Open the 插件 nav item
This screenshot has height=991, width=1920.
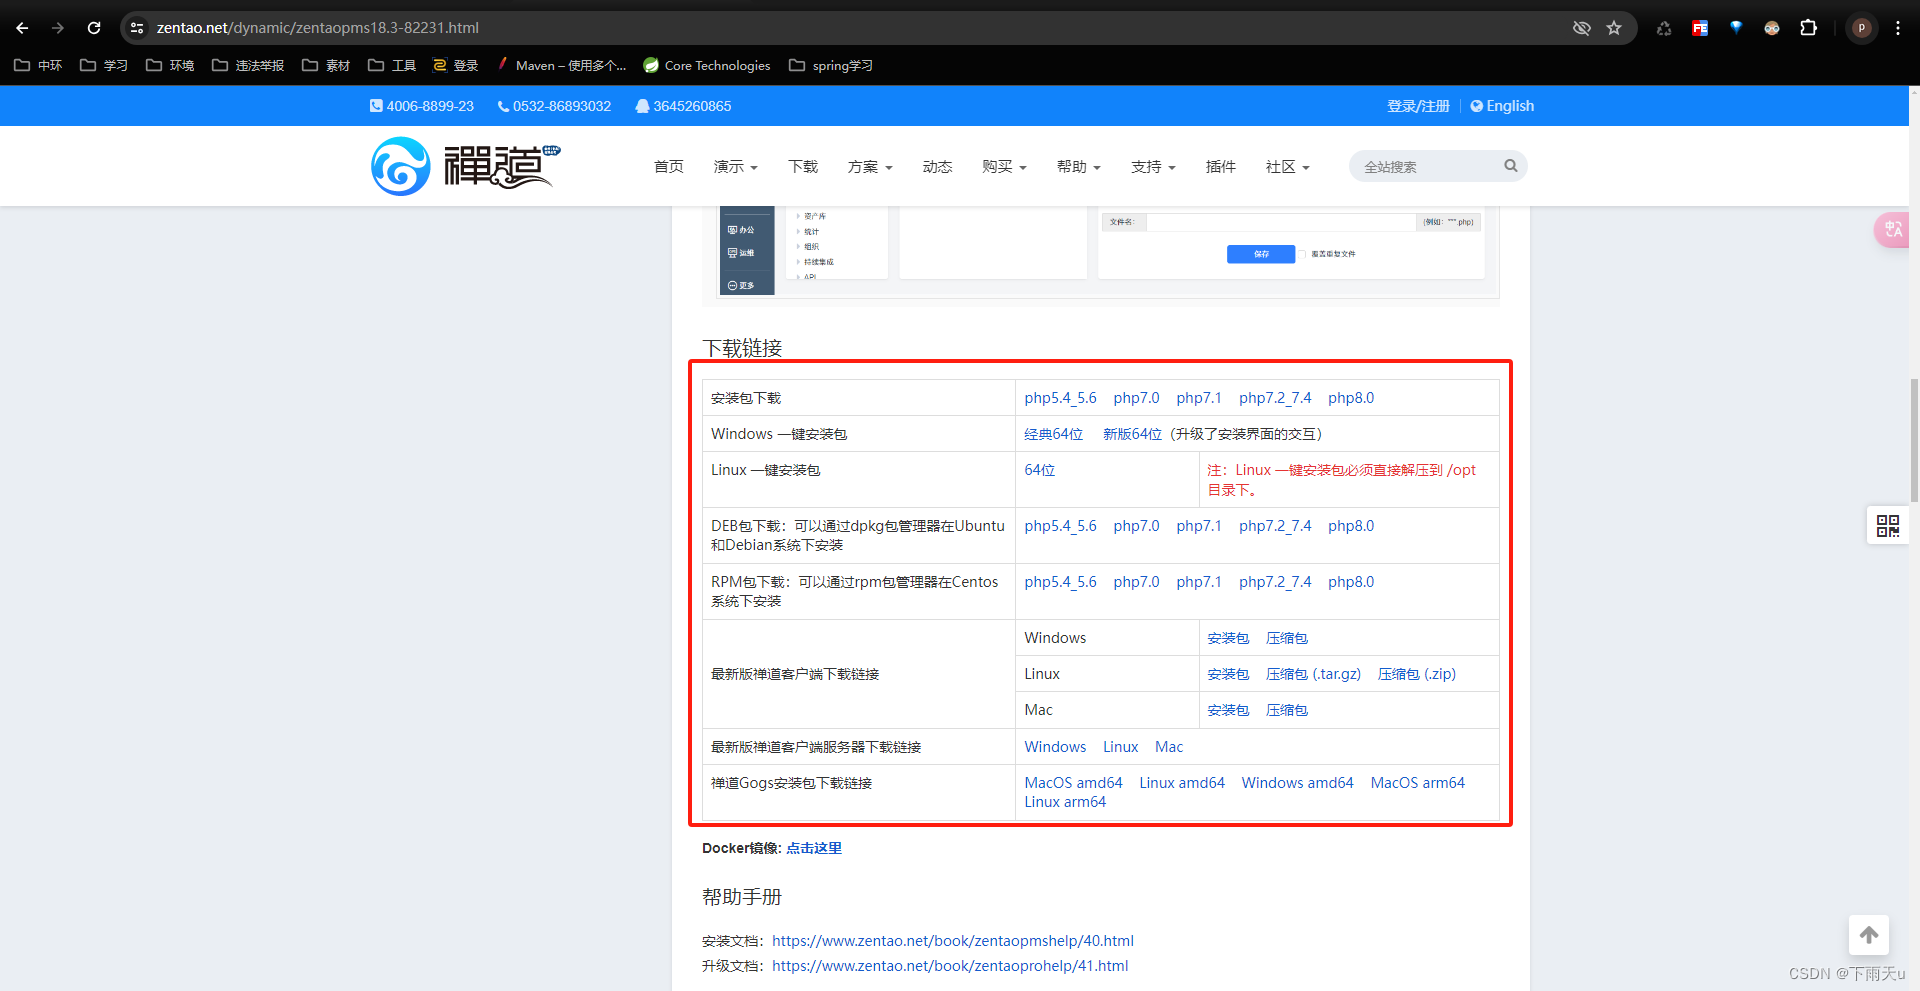tap(1220, 167)
